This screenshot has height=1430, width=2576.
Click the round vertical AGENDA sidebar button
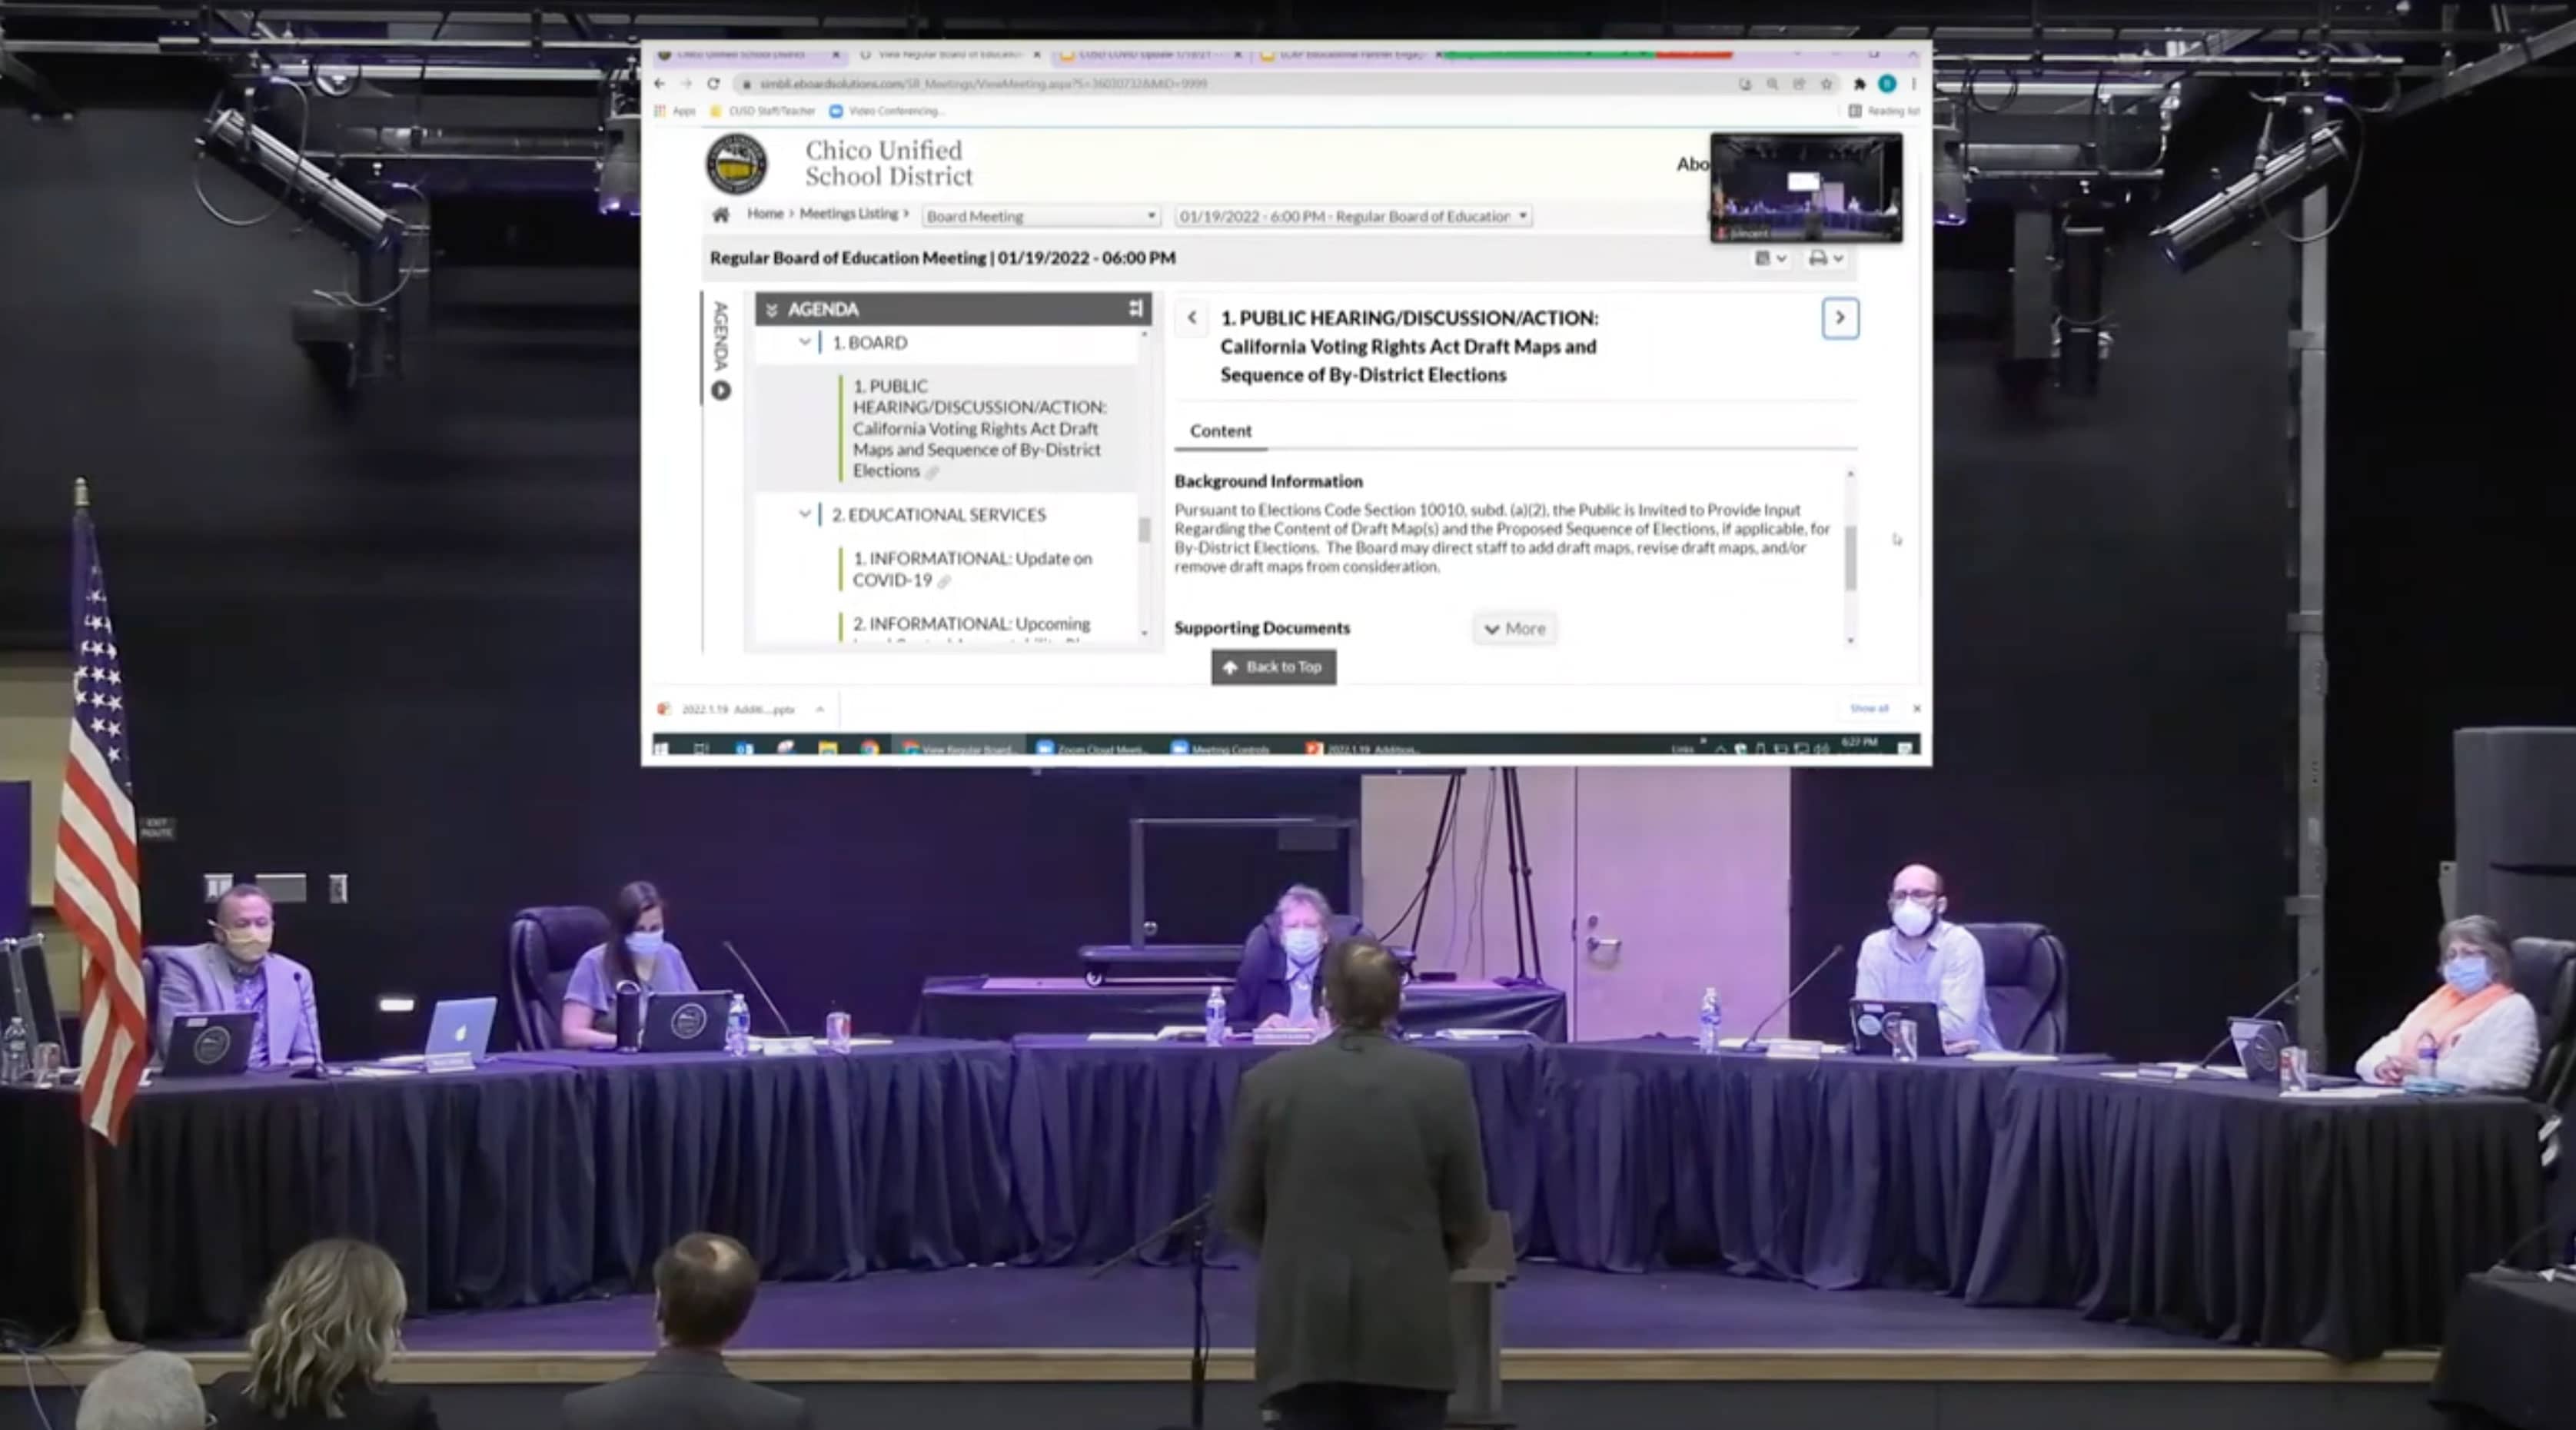point(720,390)
